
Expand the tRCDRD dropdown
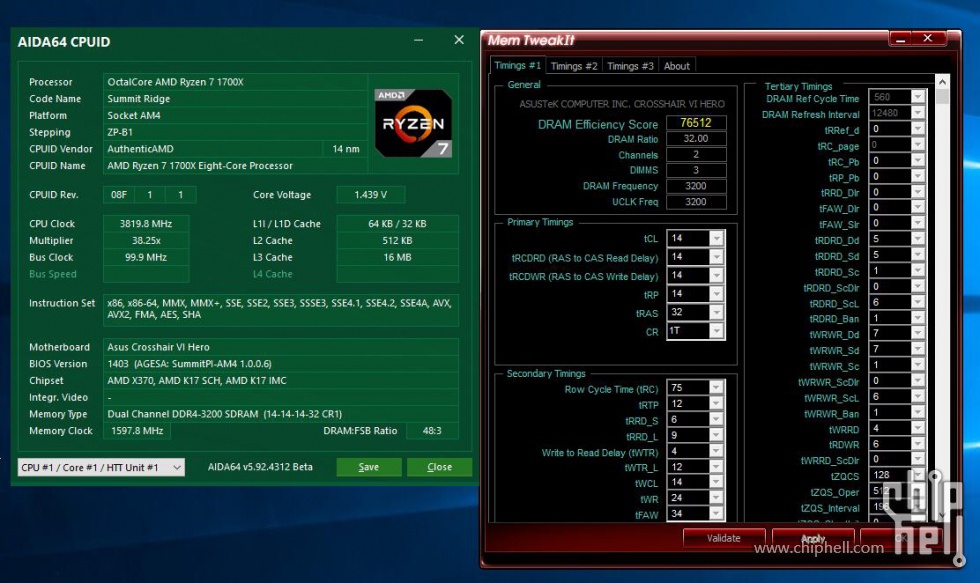tap(717, 257)
